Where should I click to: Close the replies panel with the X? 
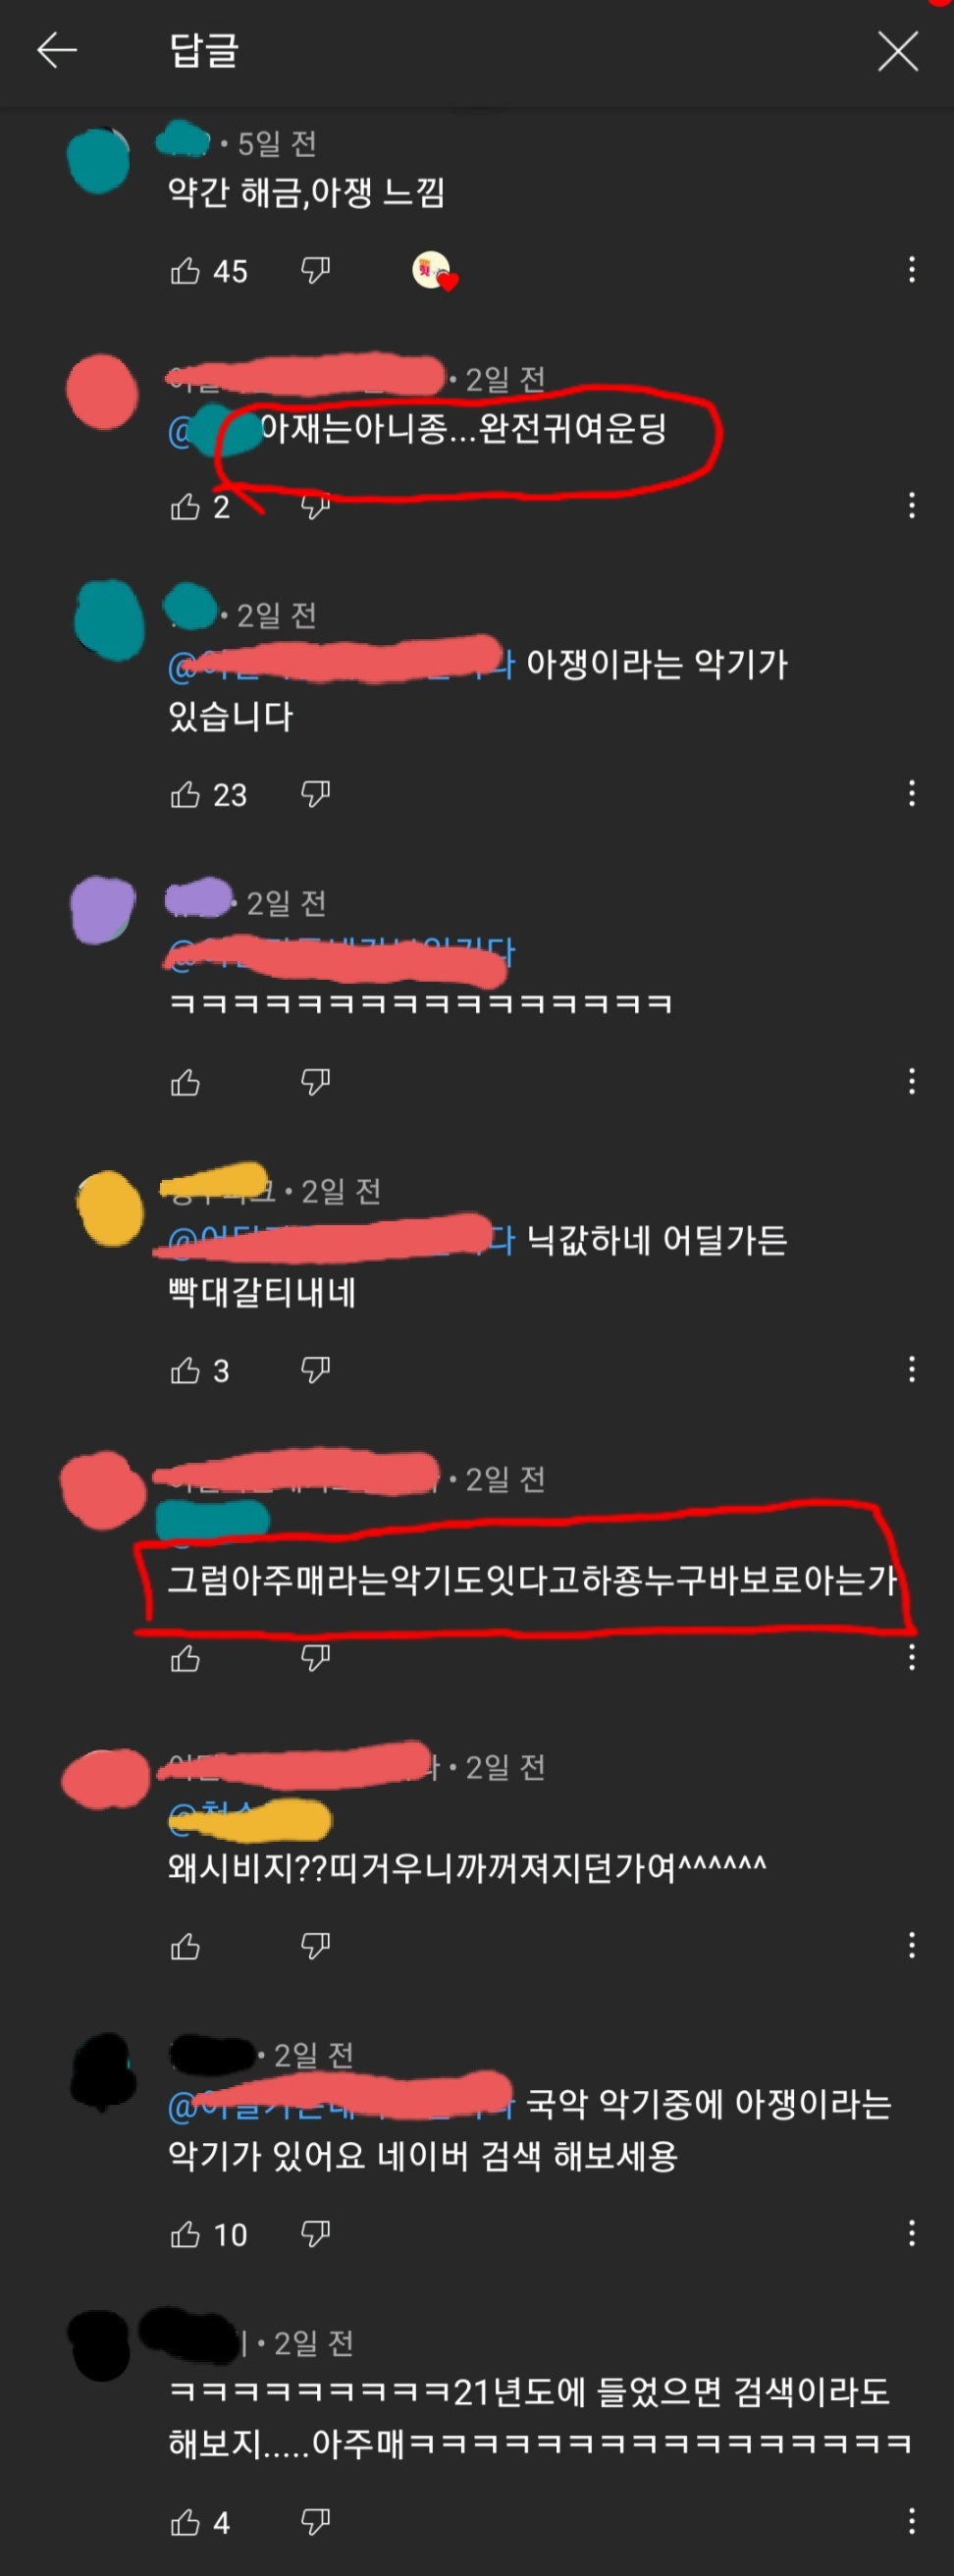(x=897, y=50)
